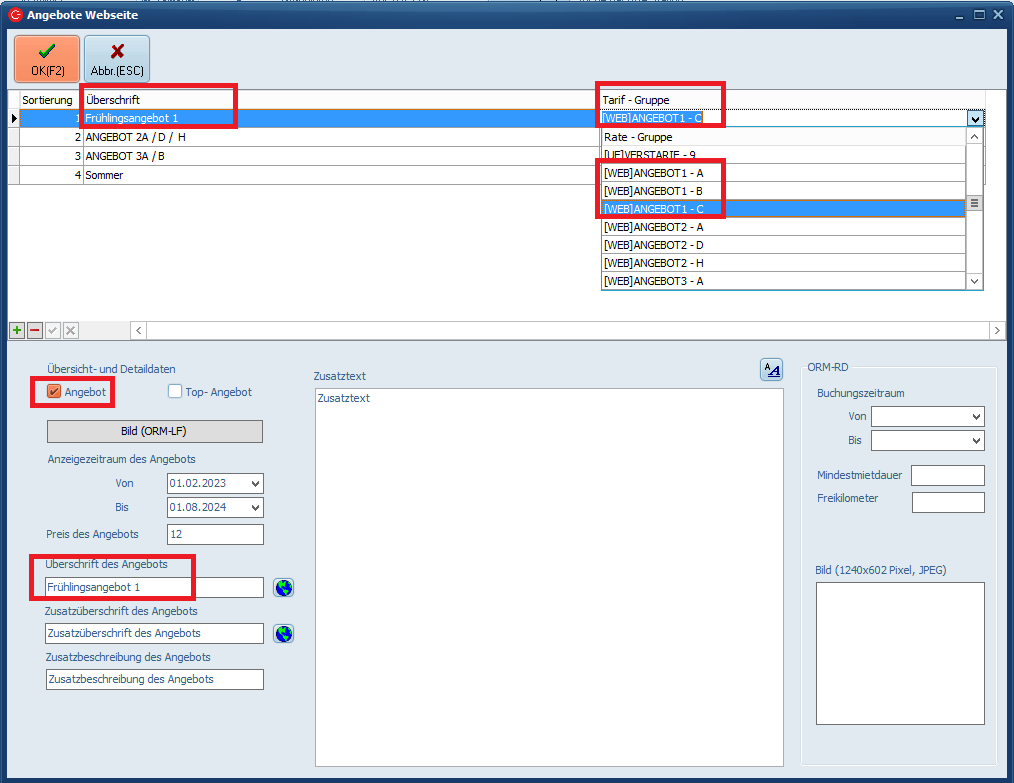The image size is (1014, 783).
Task: Expand the Buchungszeitraum Von dropdown
Action: point(976,416)
